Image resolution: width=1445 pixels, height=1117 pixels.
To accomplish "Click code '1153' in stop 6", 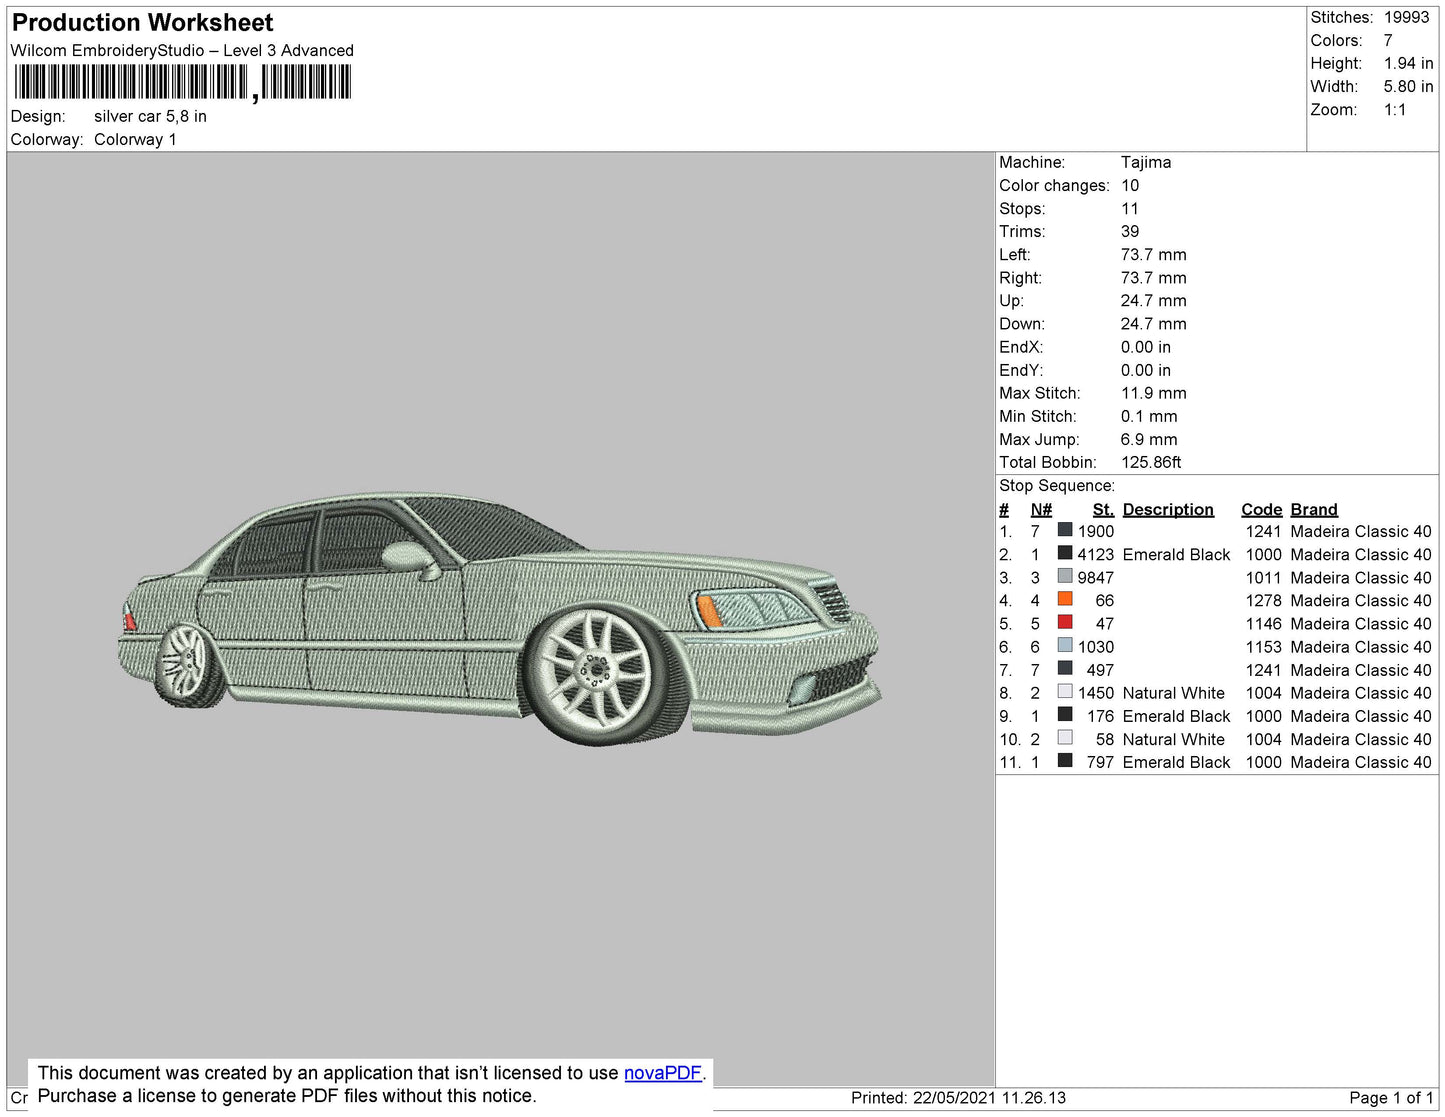I will [x=1263, y=647].
